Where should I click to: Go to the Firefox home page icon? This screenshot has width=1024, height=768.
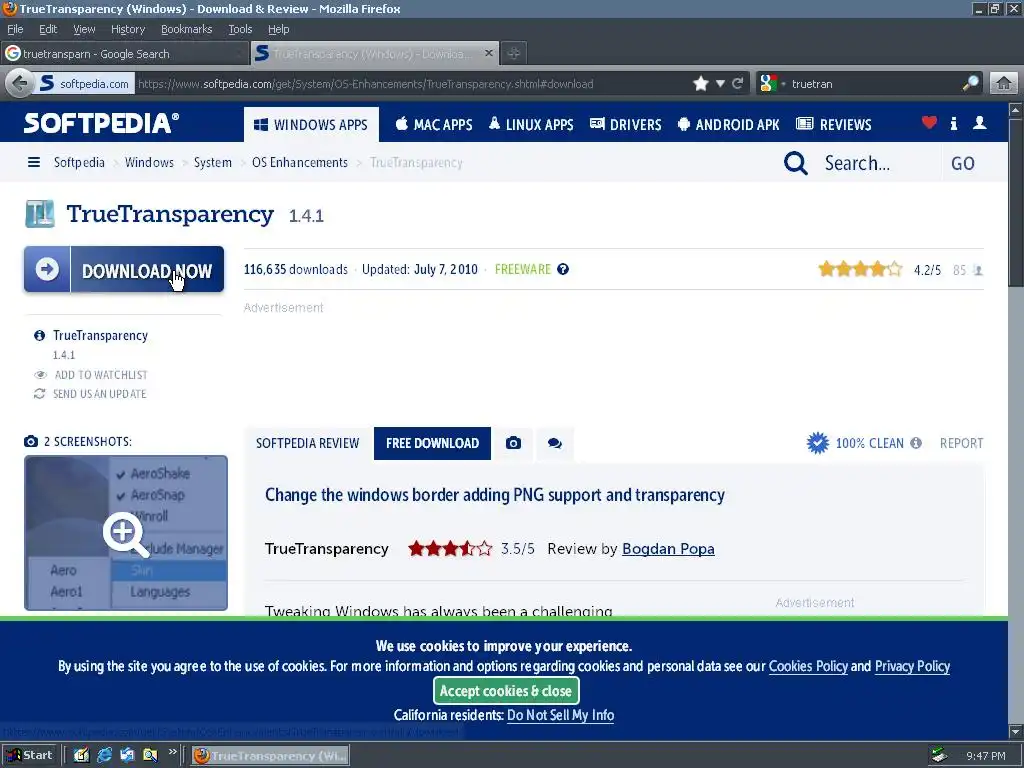pos(1004,84)
